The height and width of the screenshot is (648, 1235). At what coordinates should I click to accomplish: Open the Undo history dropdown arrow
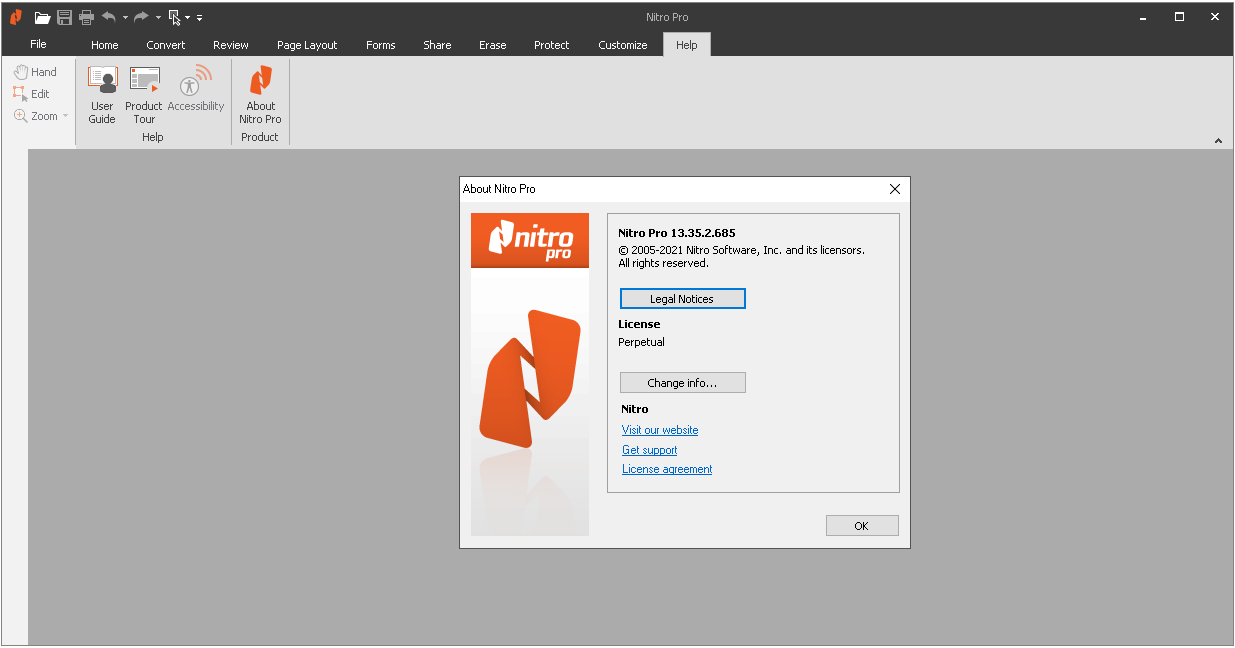(x=125, y=17)
